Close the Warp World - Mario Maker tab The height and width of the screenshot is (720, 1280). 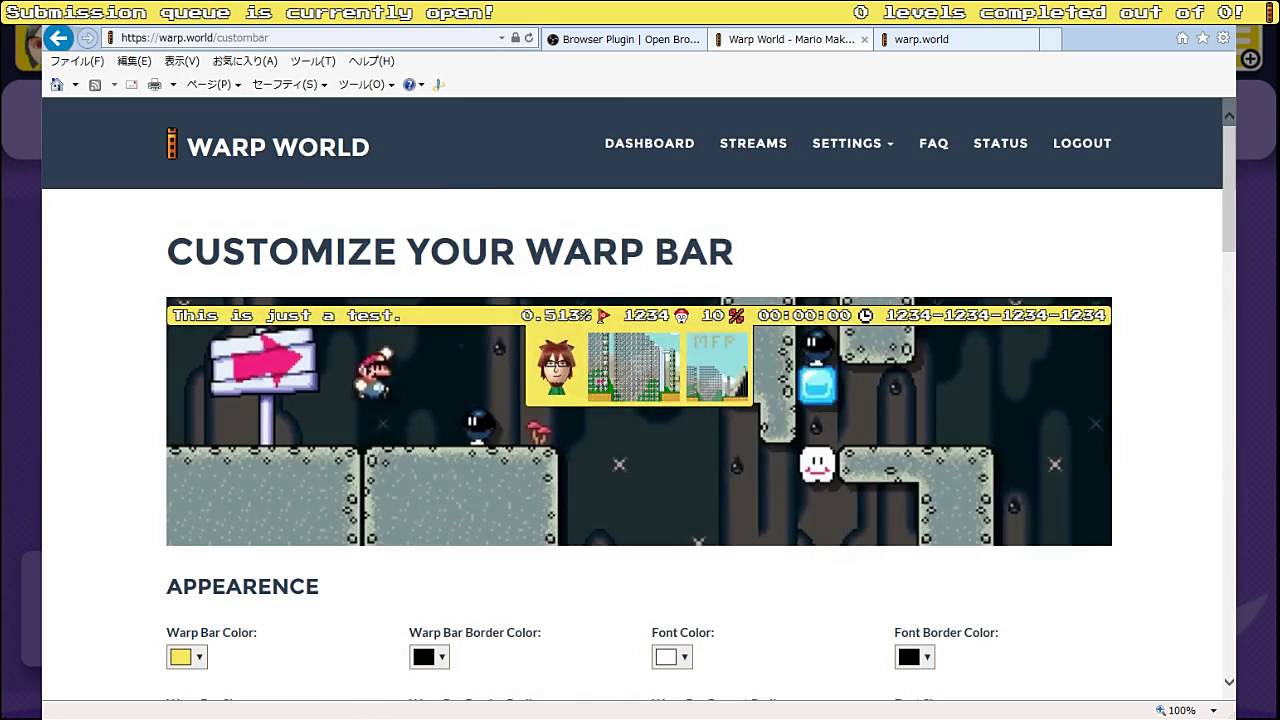point(865,39)
